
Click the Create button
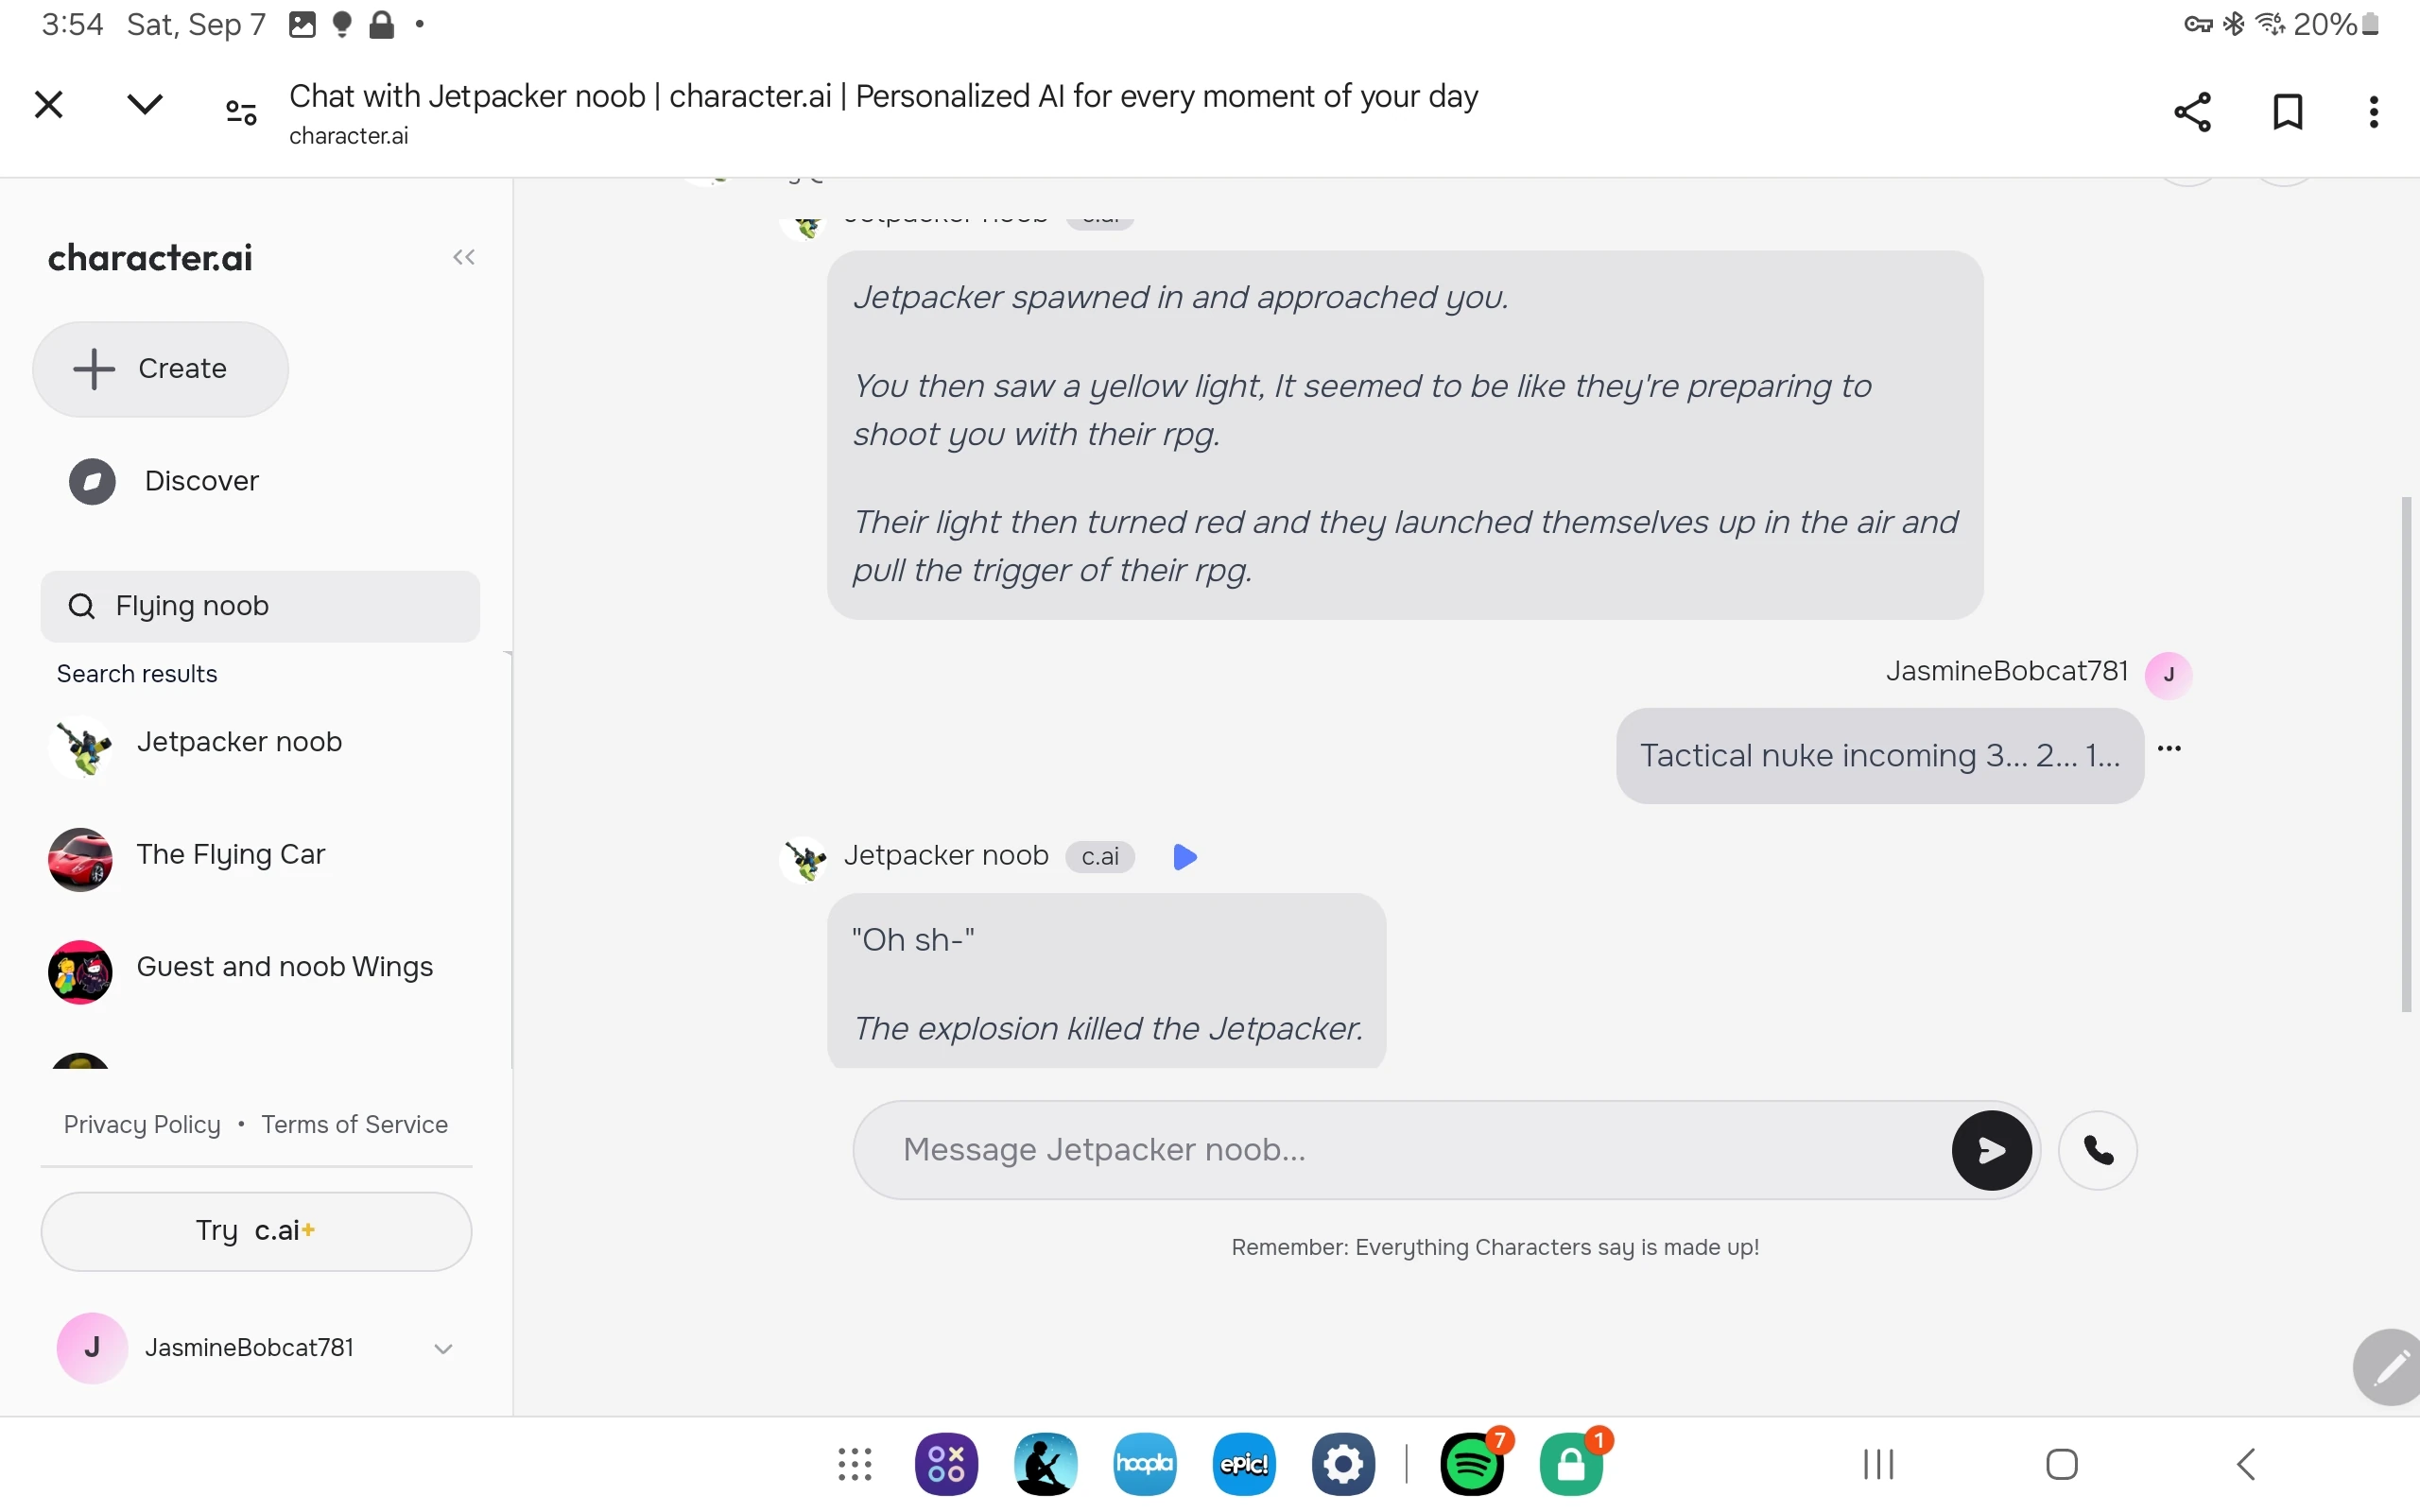pyautogui.click(x=160, y=369)
